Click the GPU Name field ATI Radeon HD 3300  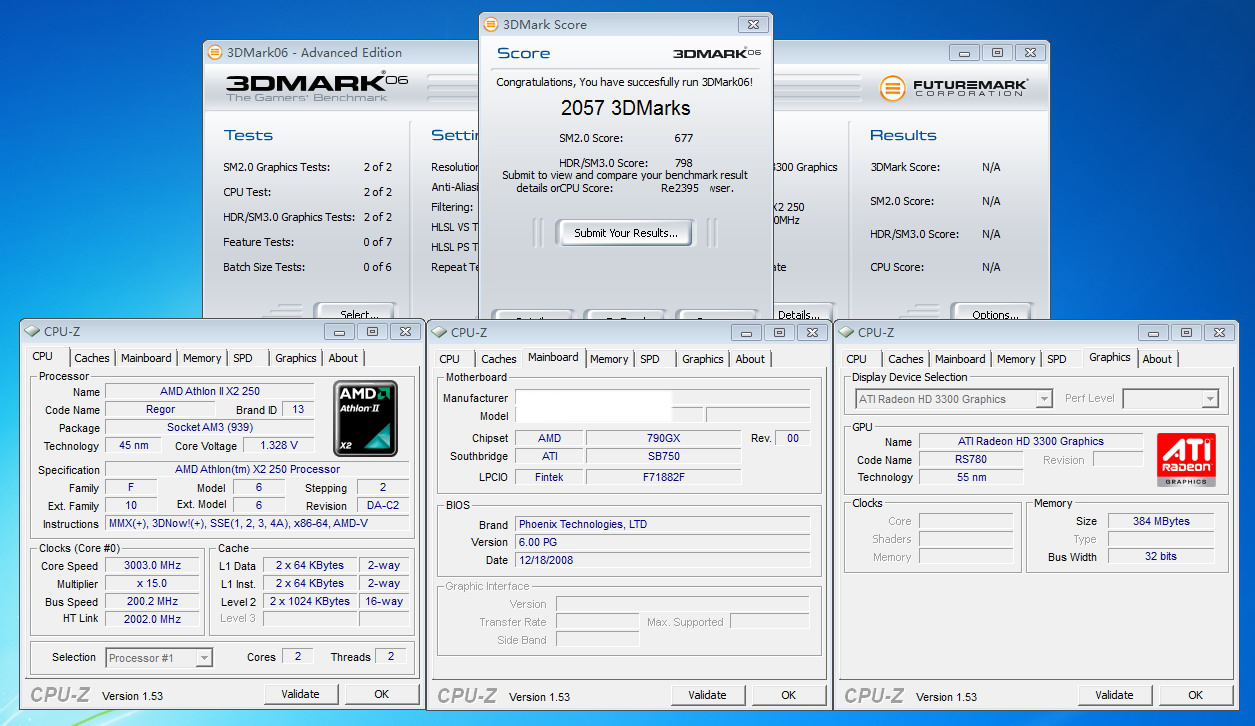pyautogui.click(x=1031, y=441)
